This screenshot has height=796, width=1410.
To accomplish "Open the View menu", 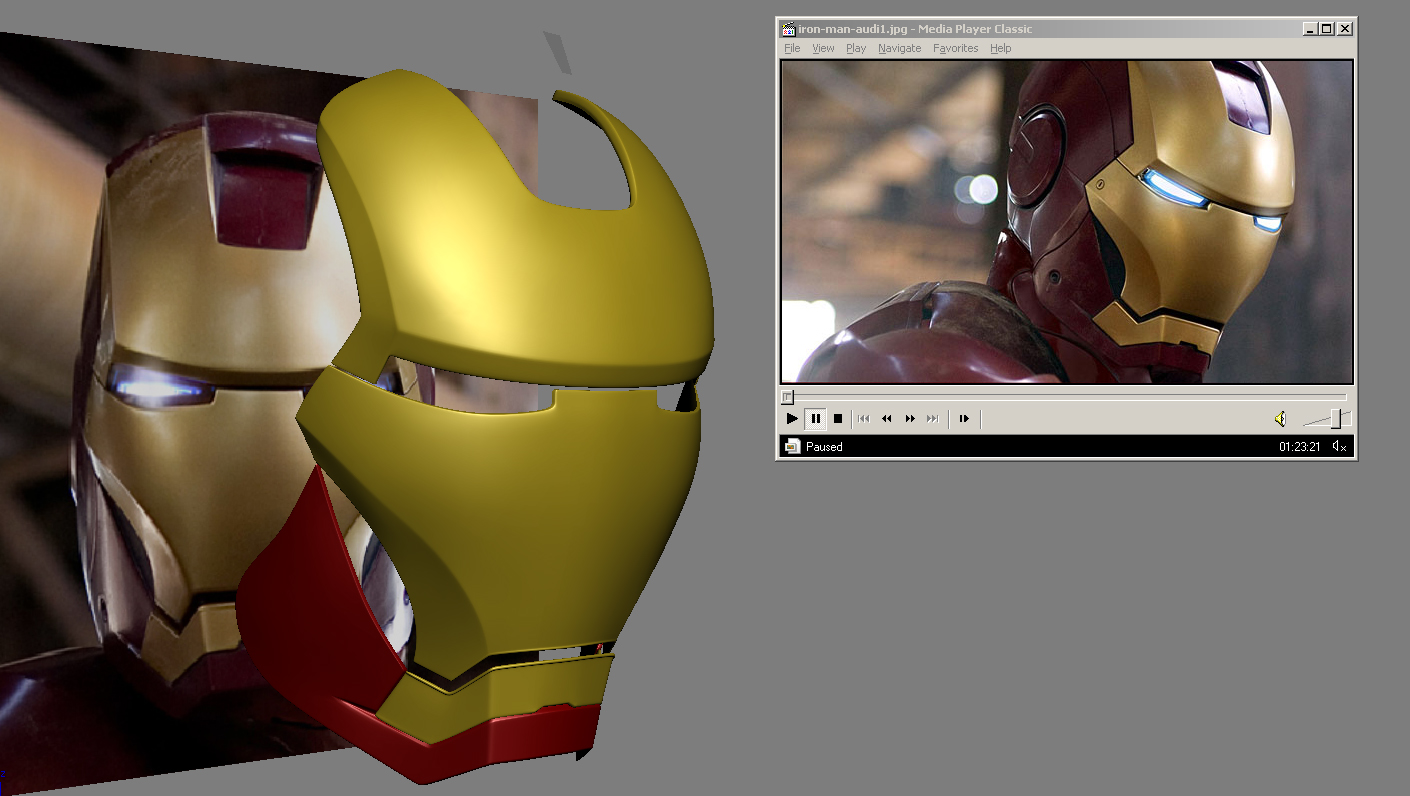I will pyautogui.click(x=823, y=48).
